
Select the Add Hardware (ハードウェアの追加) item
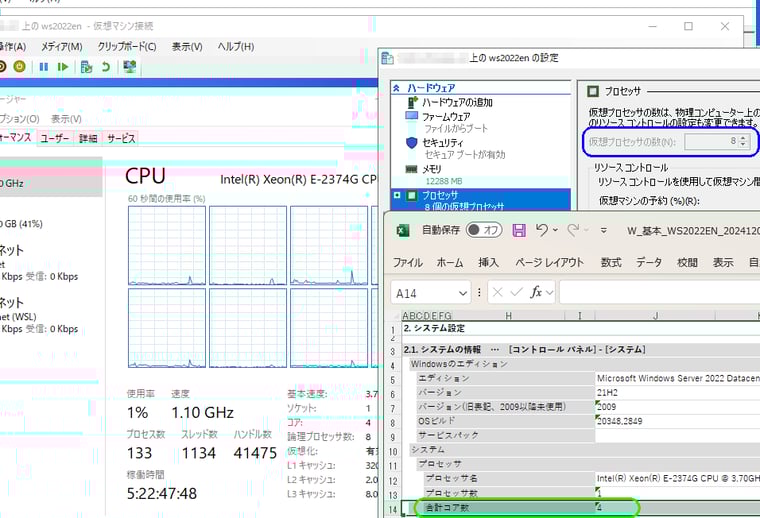457,102
